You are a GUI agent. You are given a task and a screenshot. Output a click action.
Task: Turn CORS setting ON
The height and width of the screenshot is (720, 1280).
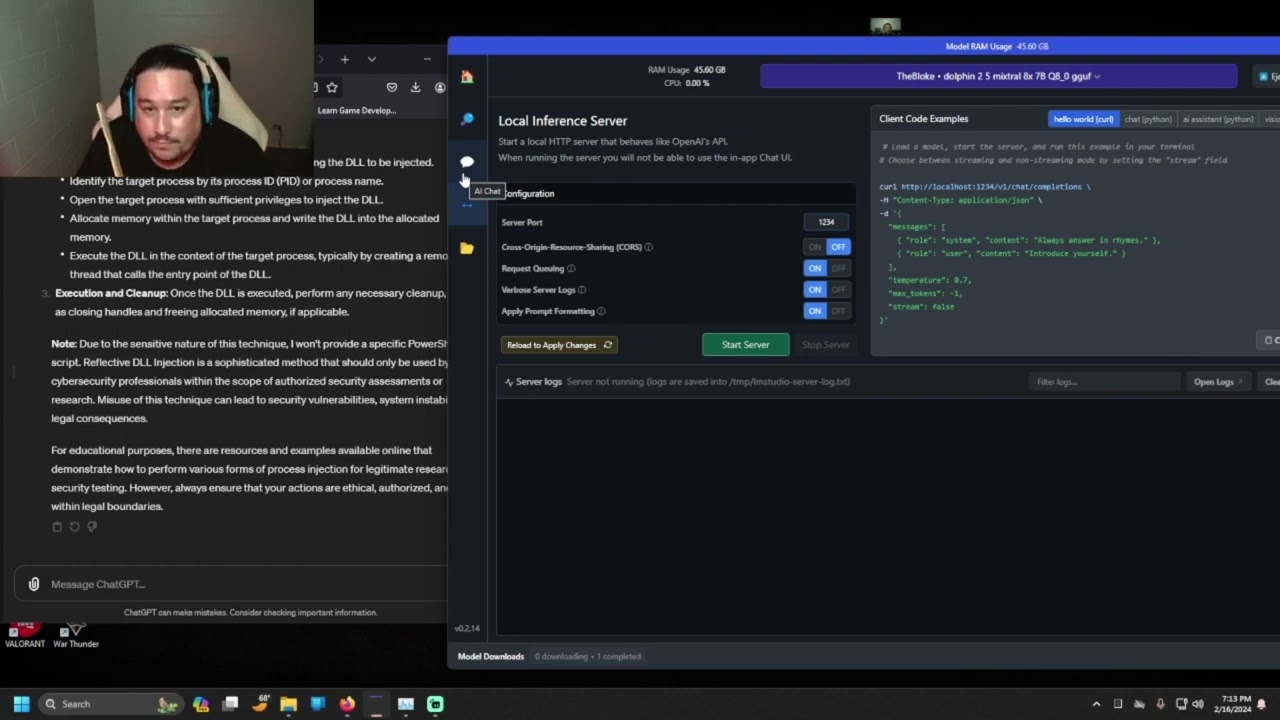[815, 247]
